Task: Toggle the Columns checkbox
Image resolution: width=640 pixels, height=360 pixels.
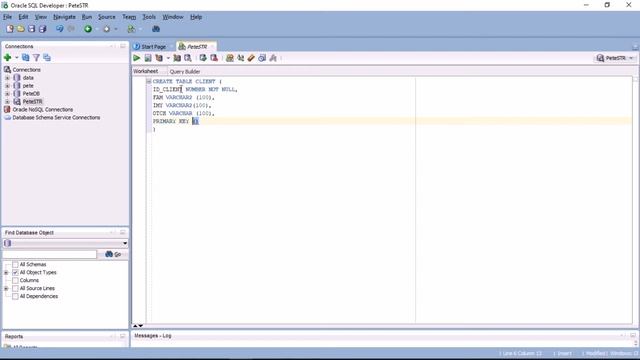Action: [x=15, y=280]
